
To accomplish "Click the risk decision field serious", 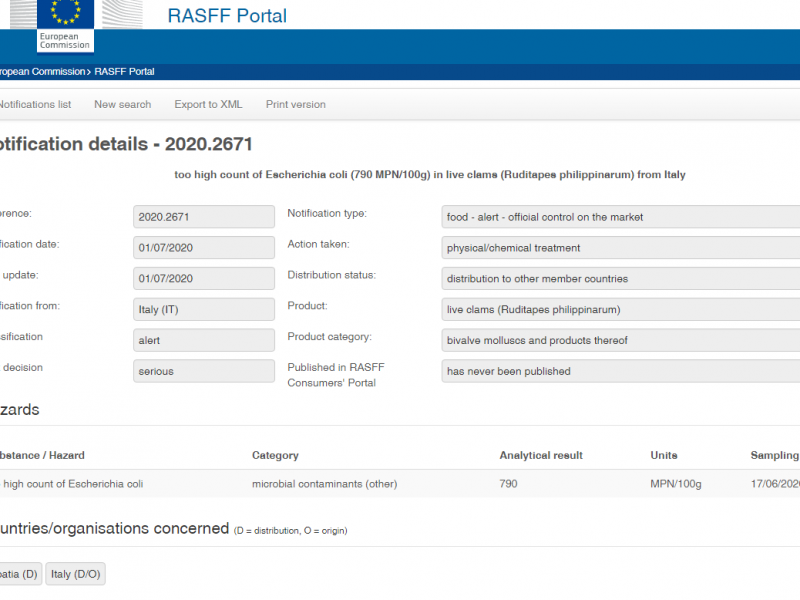I will pos(204,371).
